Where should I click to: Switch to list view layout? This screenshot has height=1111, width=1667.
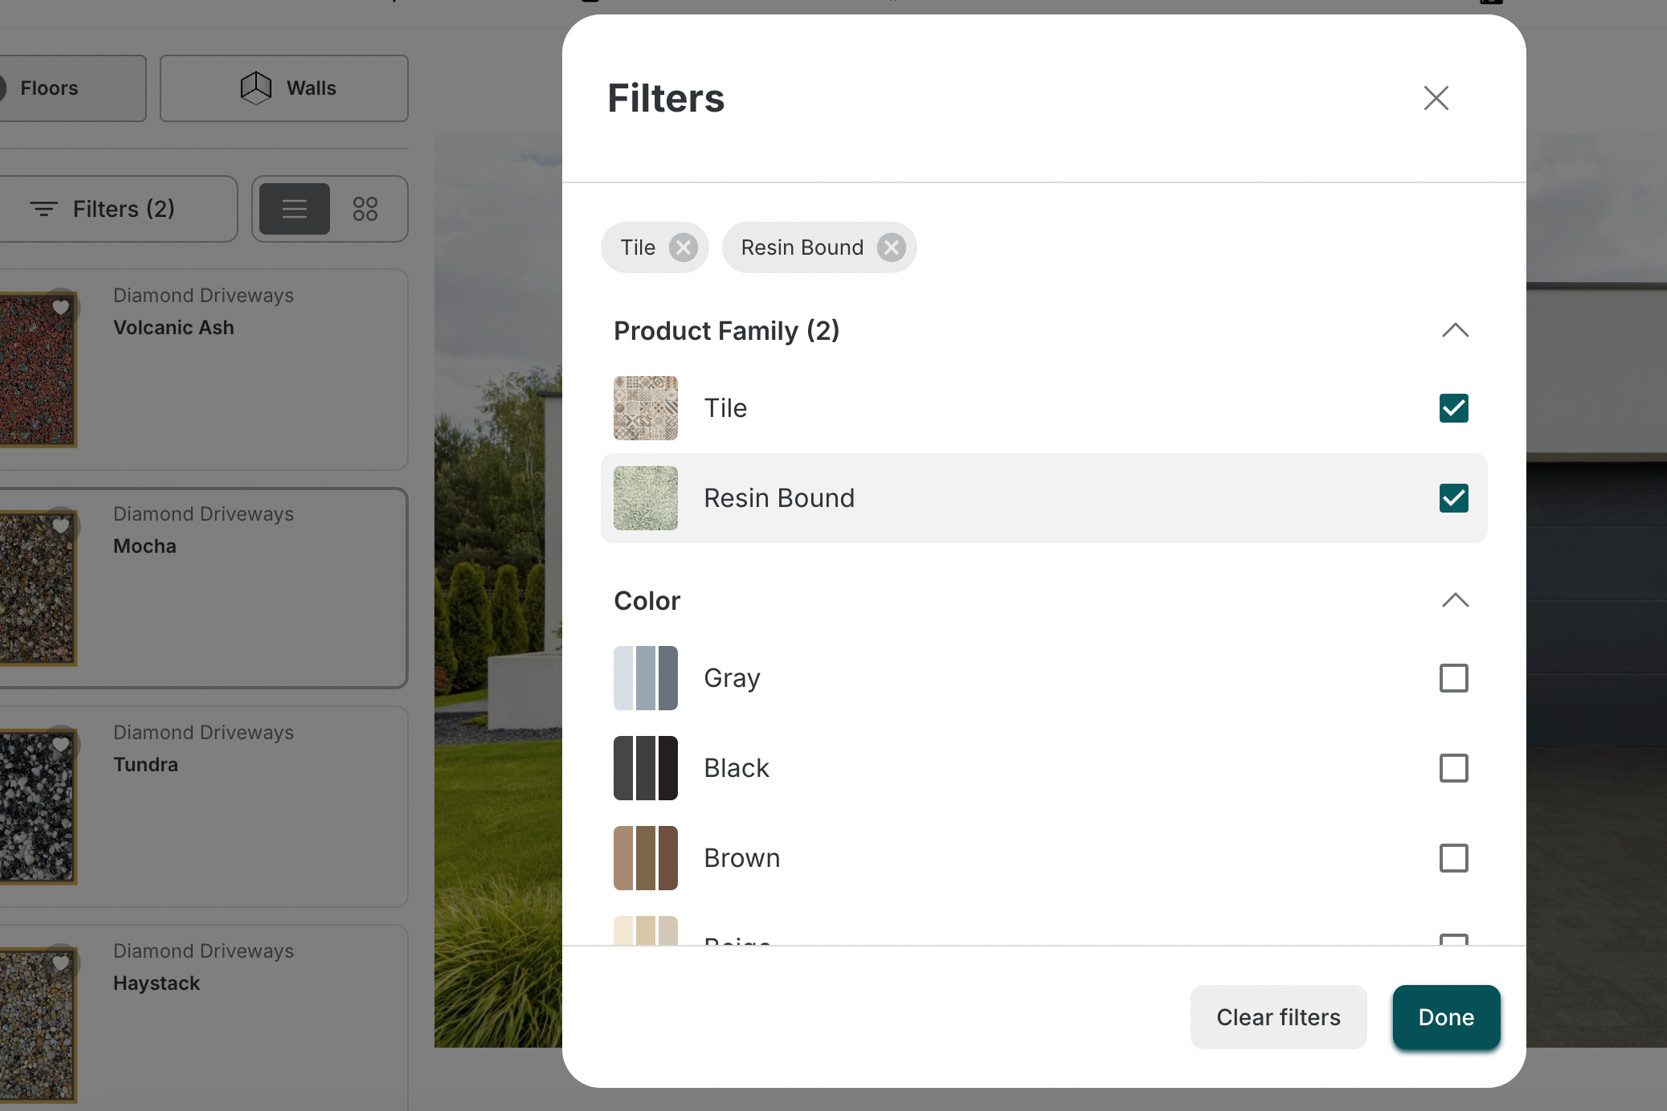(x=294, y=209)
